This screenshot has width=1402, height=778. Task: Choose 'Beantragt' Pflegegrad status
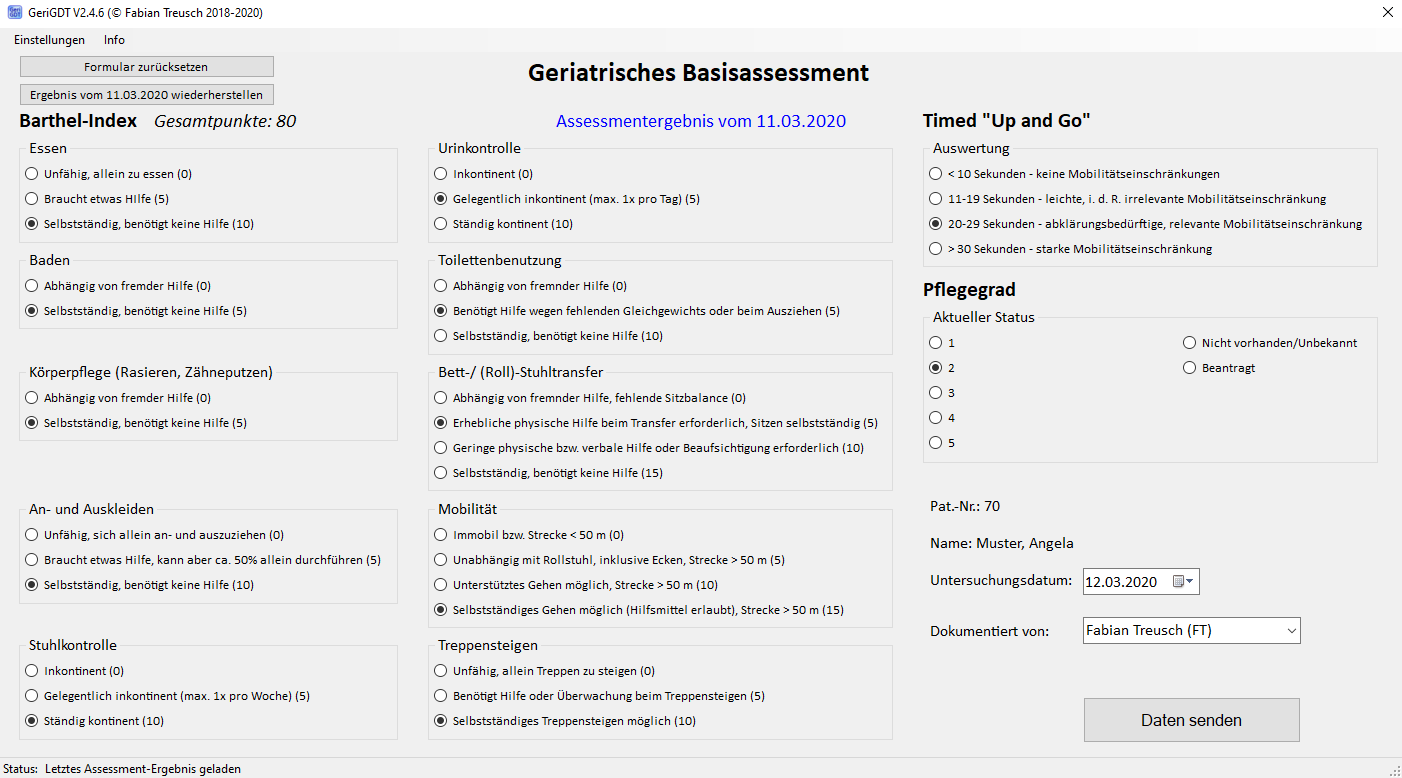[1189, 368]
